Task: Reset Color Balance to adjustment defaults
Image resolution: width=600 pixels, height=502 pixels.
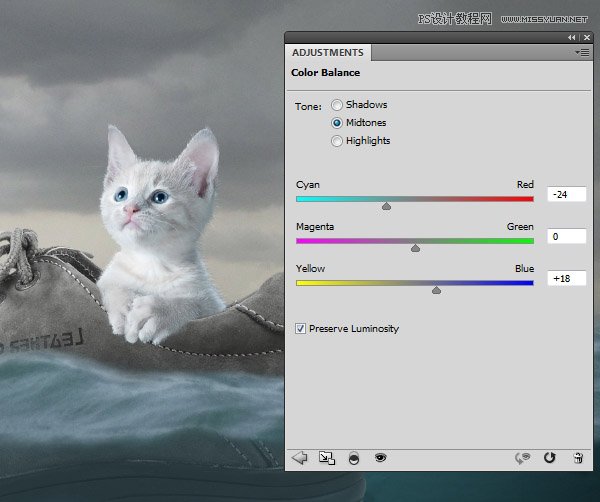Action: tap(549, 457)
